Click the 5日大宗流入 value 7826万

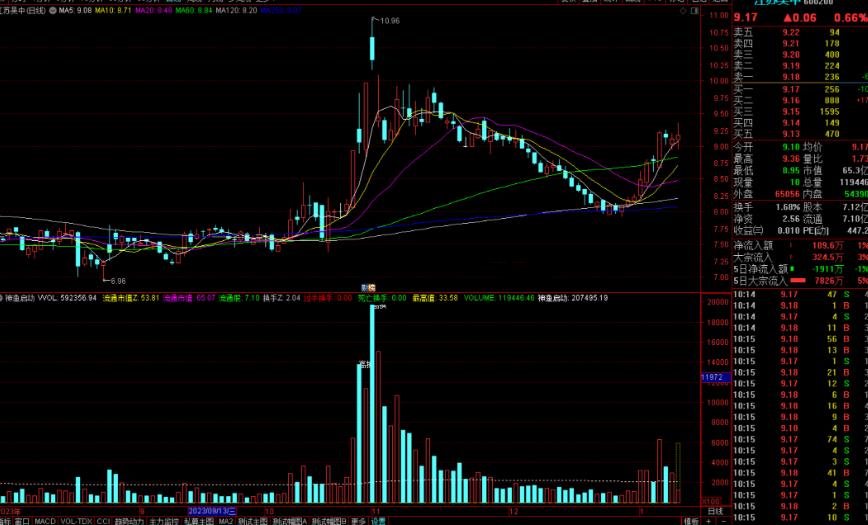pyautogui.click(x=829, y=281)
